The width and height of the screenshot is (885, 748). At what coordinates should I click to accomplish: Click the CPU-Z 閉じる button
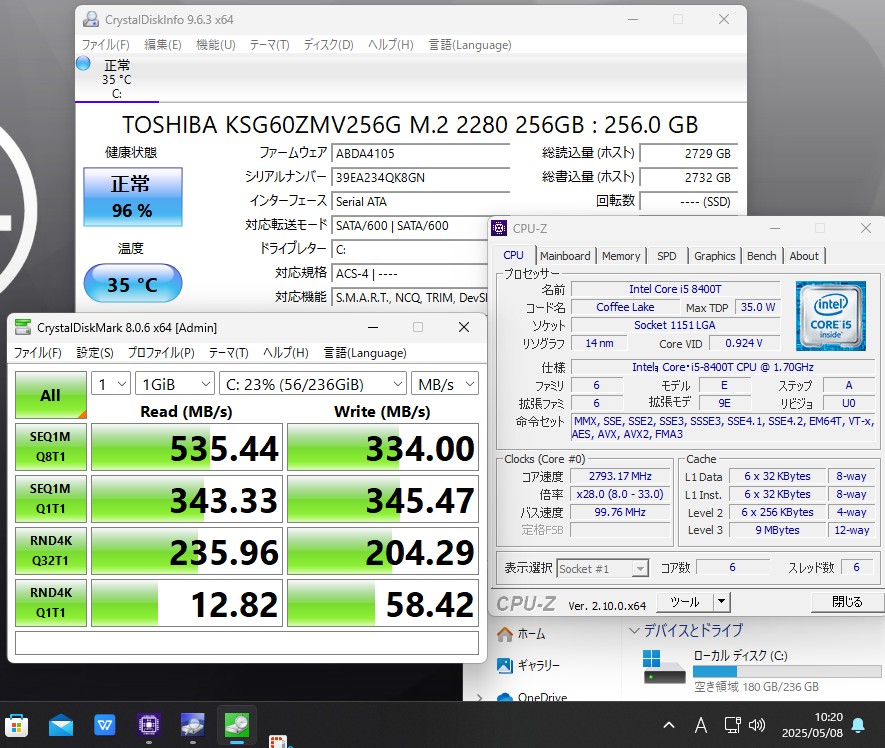click(x=847, y=602)
